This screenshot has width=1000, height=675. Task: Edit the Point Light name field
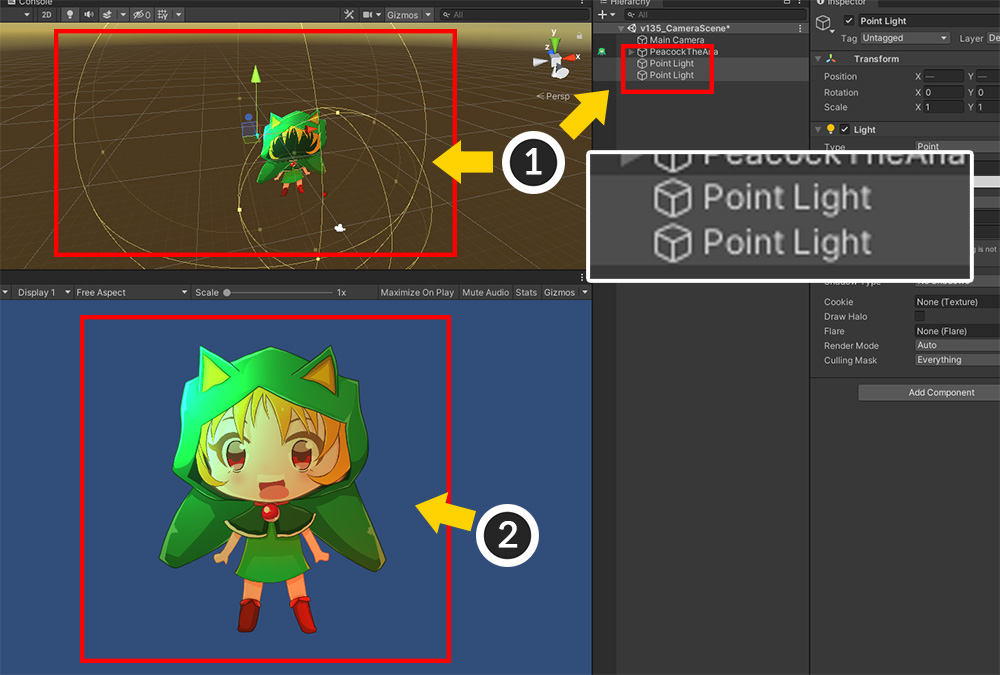point(928,20)
